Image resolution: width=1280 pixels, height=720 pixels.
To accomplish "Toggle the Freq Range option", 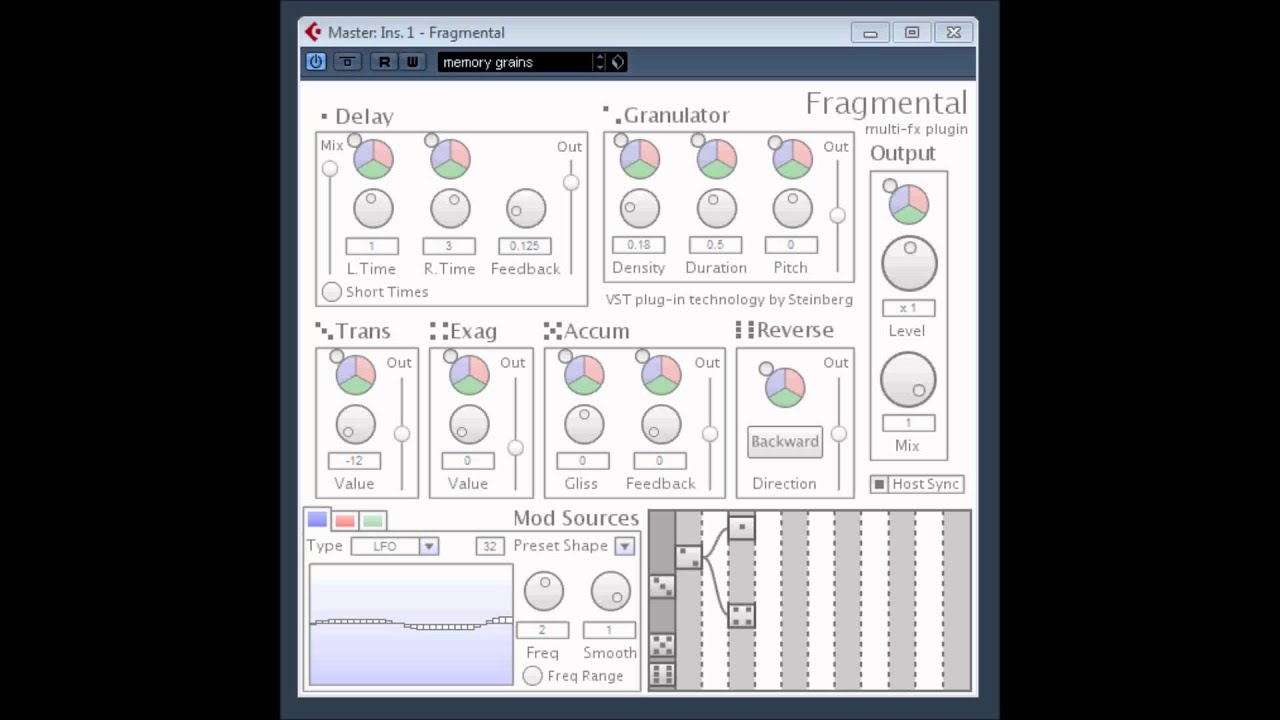I will pos(533,676).
